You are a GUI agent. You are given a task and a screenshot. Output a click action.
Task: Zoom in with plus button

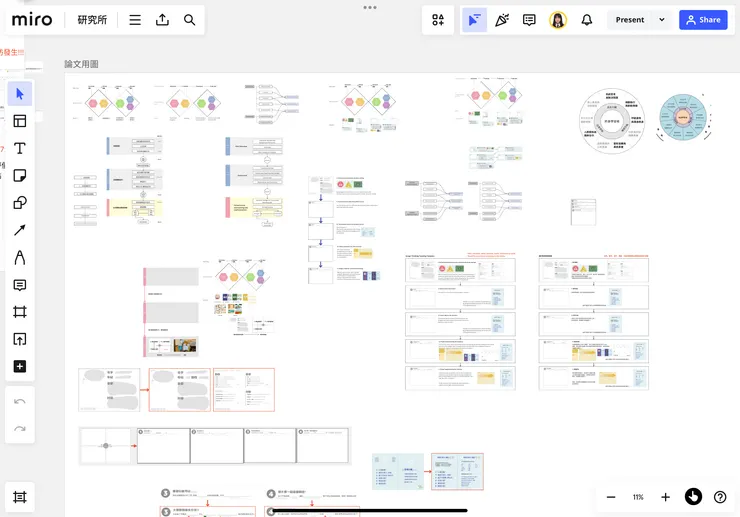[x=665, y=497]
